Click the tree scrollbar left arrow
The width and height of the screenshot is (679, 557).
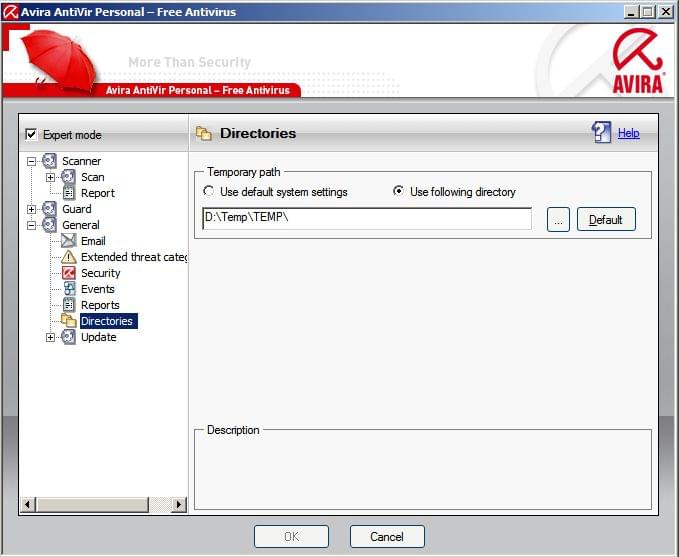(x=28, y=505)
